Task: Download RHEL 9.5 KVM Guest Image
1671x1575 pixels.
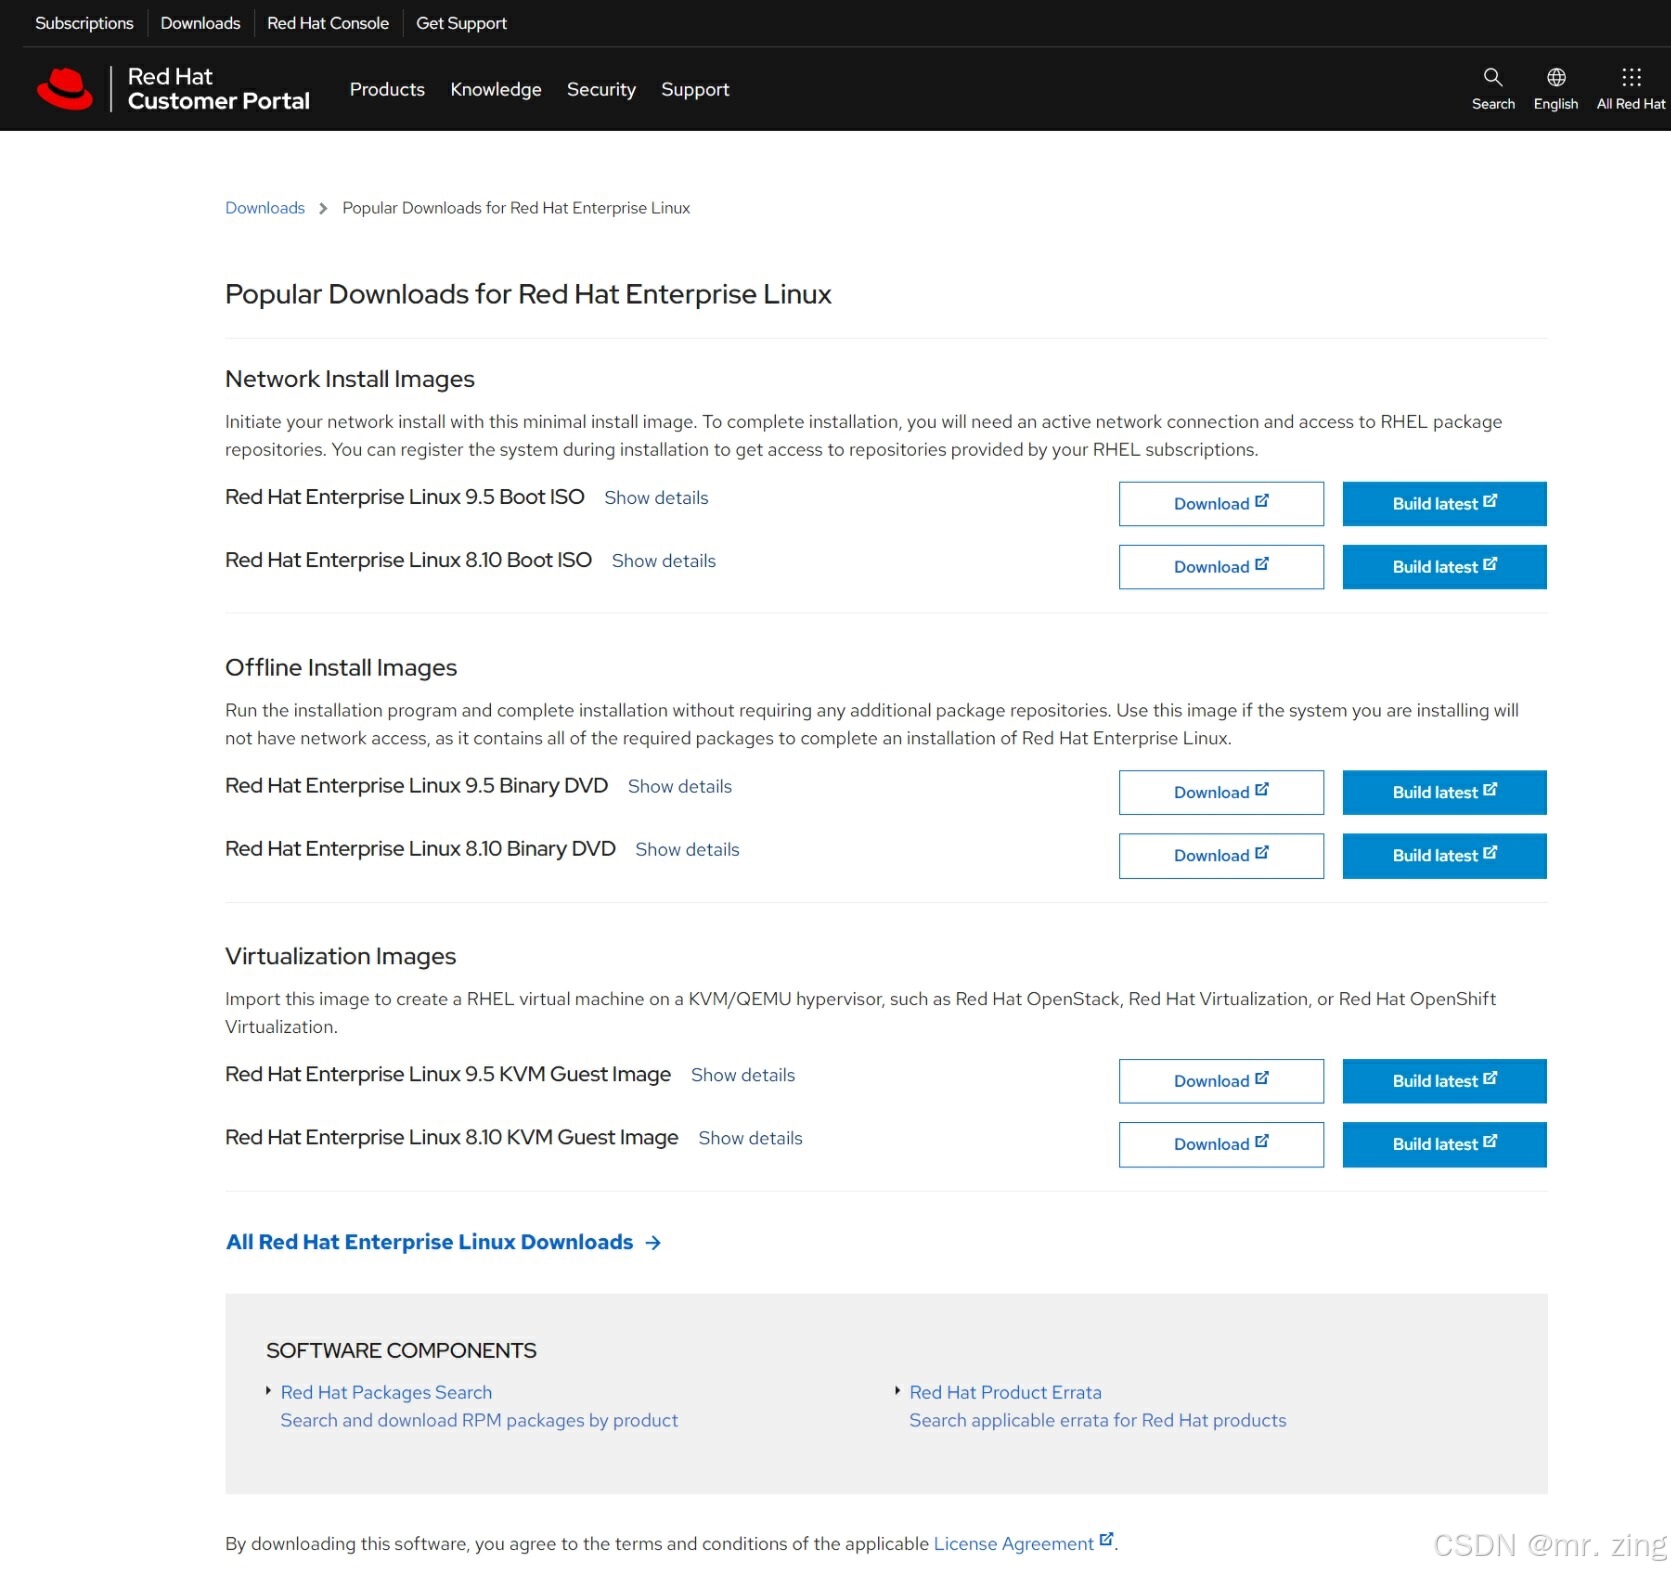Action: pos(1221,1081)
